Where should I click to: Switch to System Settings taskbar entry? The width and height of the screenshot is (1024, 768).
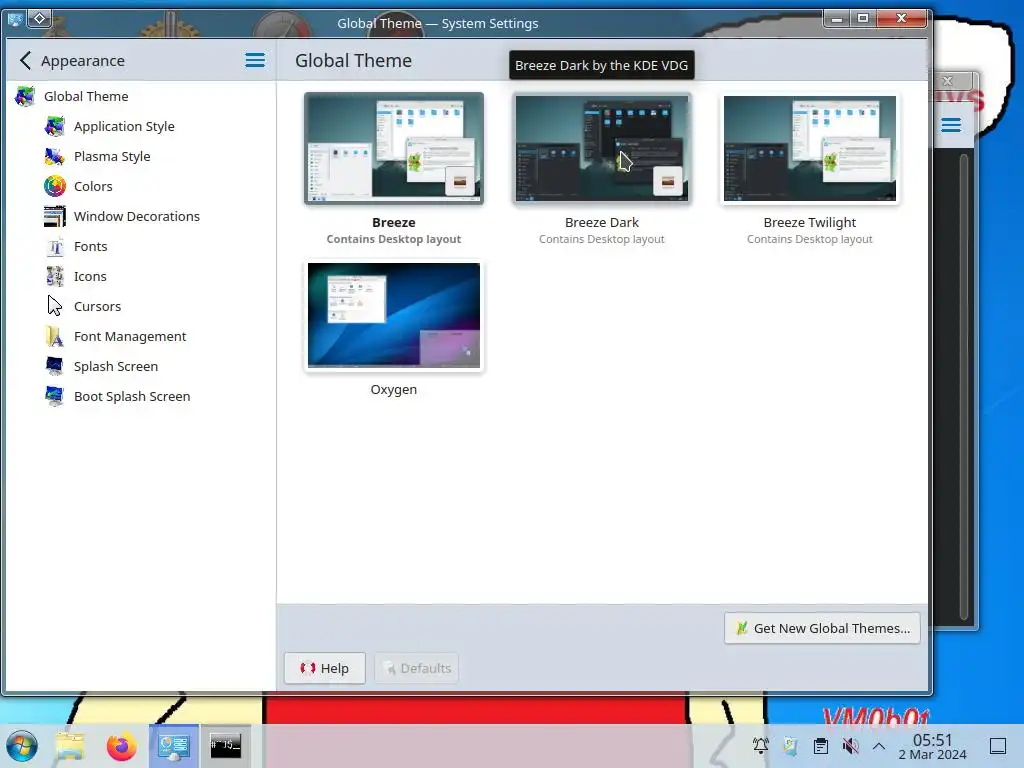click(x=174, y=746)
